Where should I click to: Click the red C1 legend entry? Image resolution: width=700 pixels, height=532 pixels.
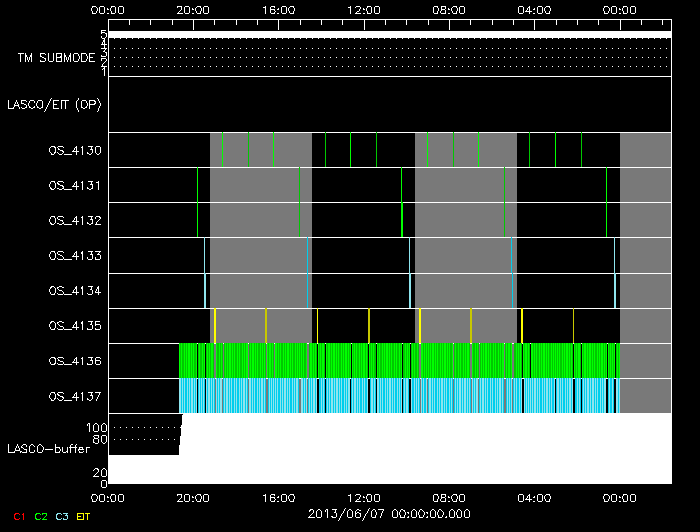pos(19,516)
